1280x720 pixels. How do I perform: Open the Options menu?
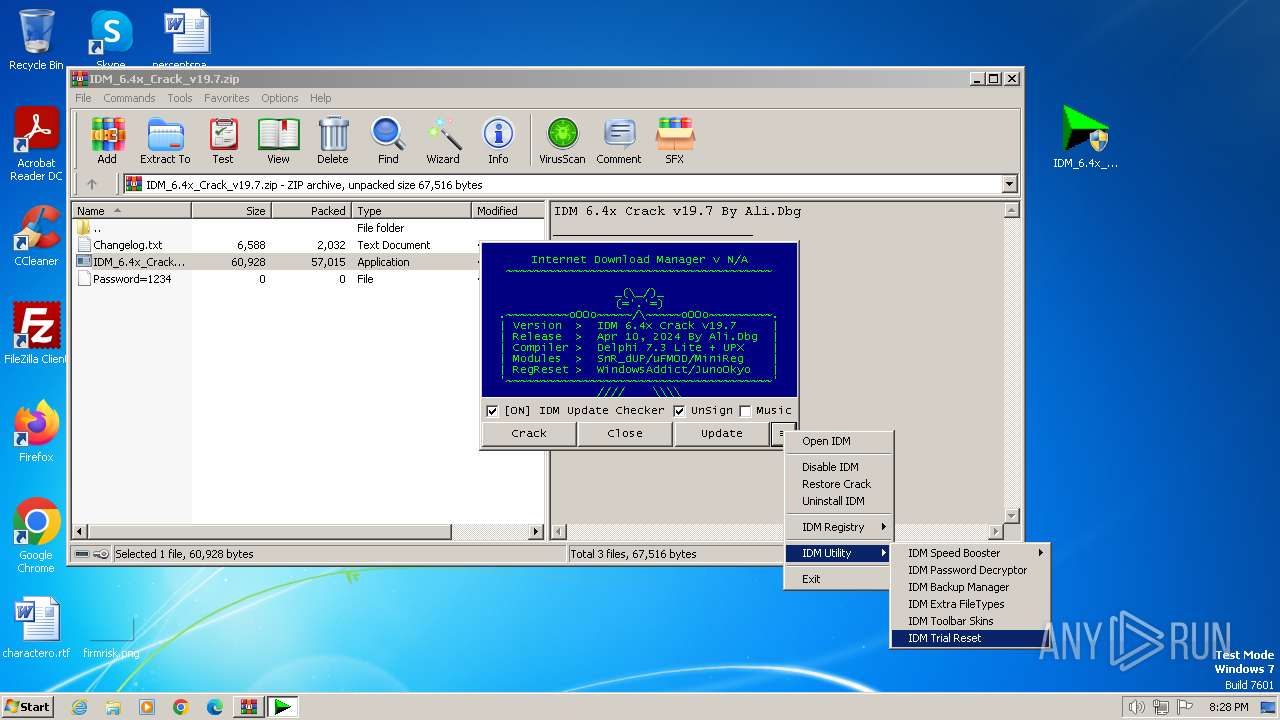(280, 98)
